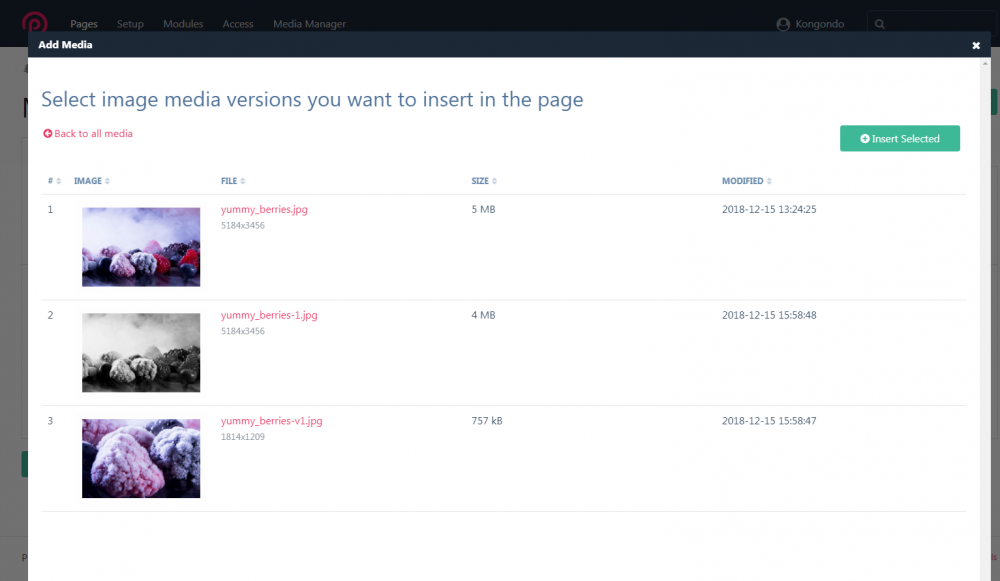Click the ProcessWire logo icon
This screenshot has height=581, width=1000.
[35, 23]
